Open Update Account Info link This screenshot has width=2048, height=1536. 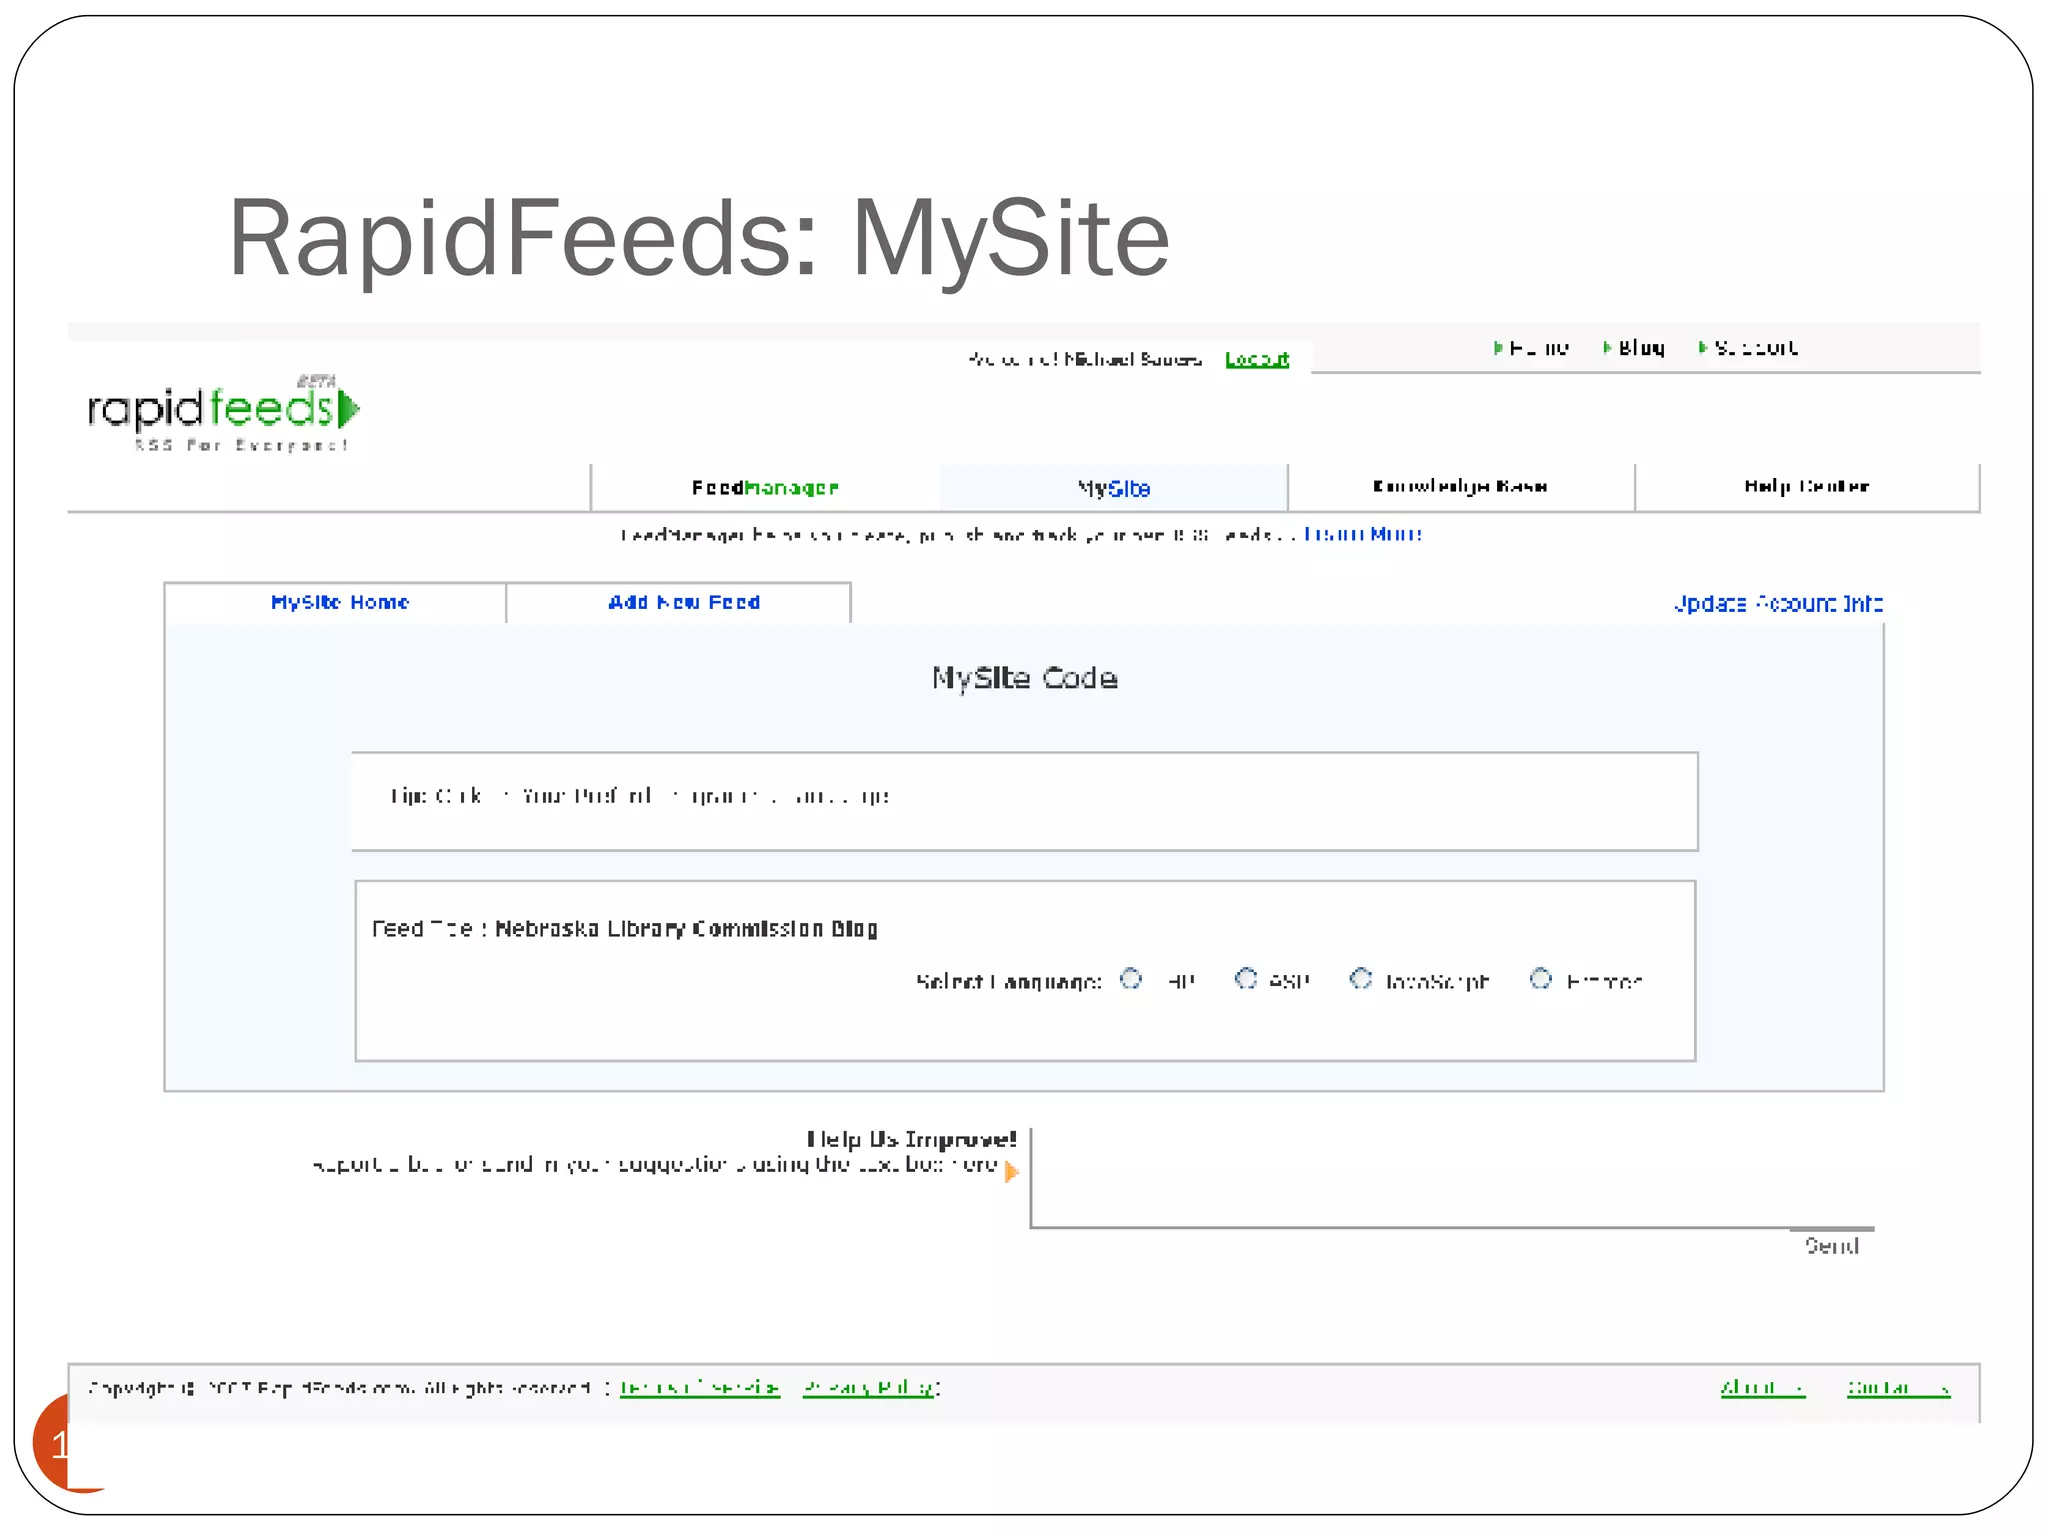[1779, 604]
